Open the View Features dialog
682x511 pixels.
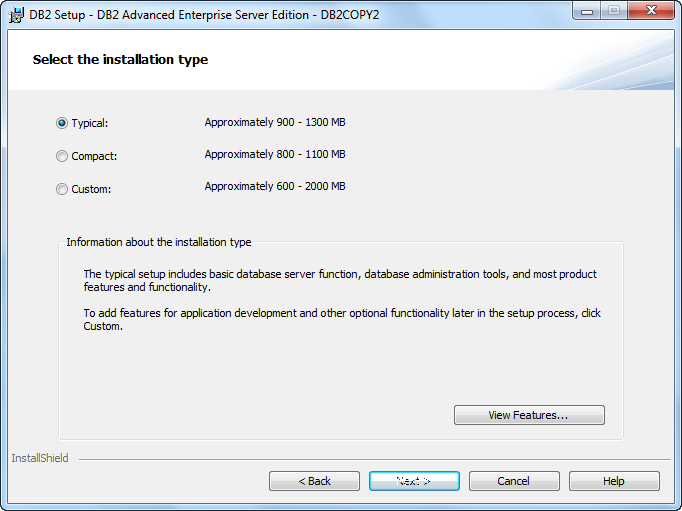[x=529, y=415]
